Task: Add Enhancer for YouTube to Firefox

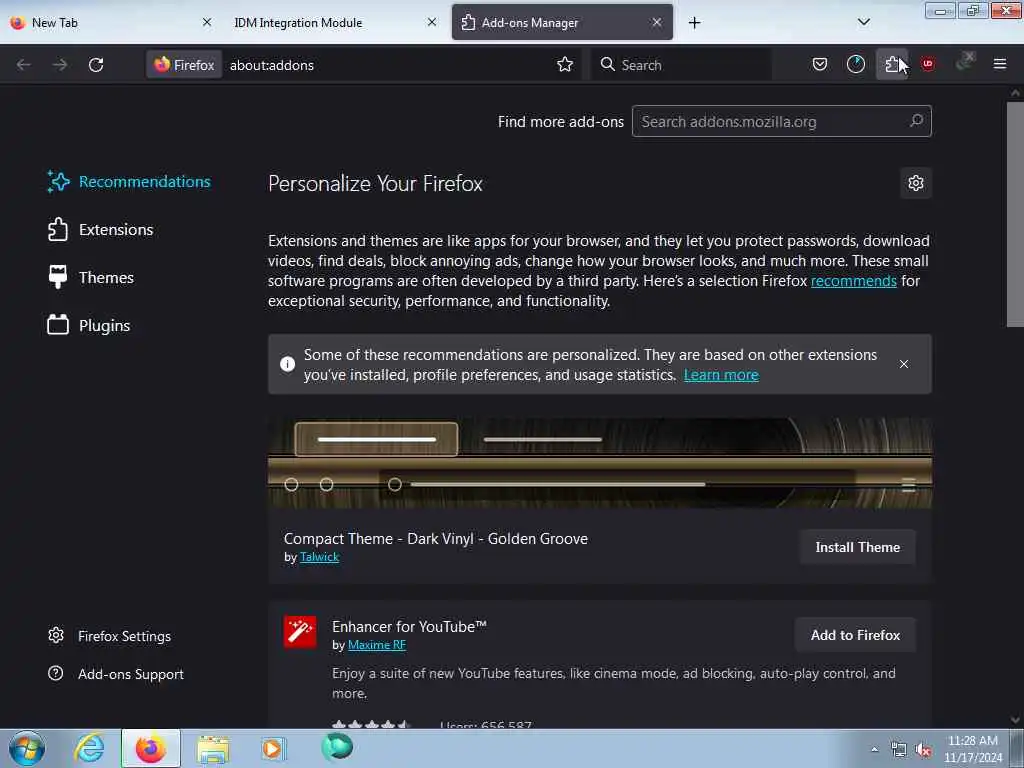Action: click(x=856, y=635)
